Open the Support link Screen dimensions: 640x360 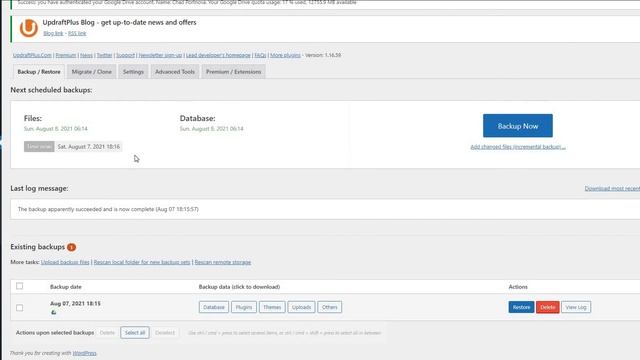point(125,55)
